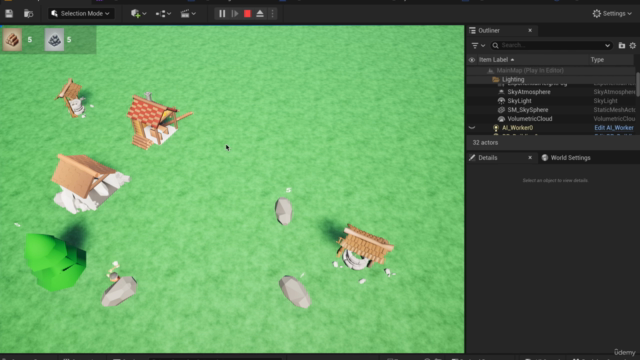The width and height of the screenshot is (640, 360).
Task: Click the SM_SkySphere mesh icon
Action: [x=501, y=110]
